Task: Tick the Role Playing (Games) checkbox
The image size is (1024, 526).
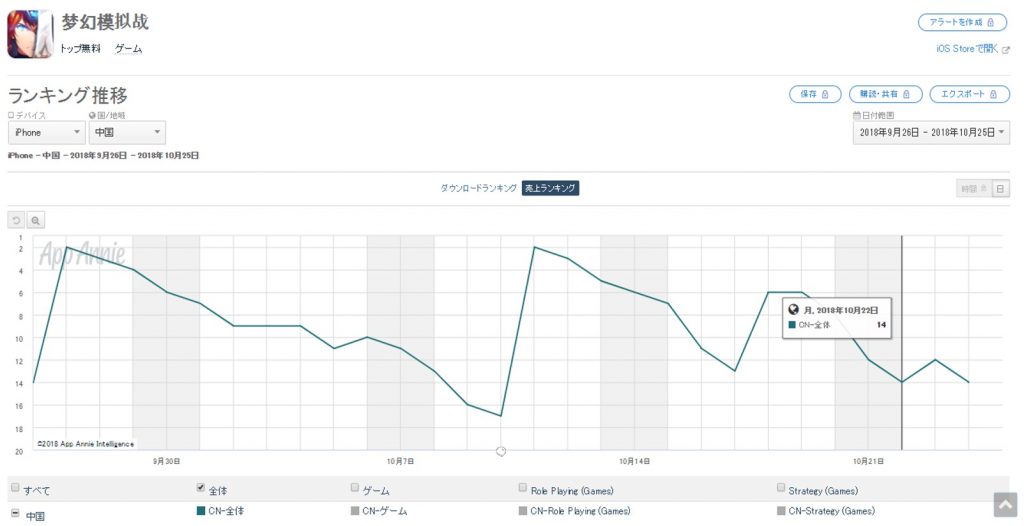Action: [523, 488]
